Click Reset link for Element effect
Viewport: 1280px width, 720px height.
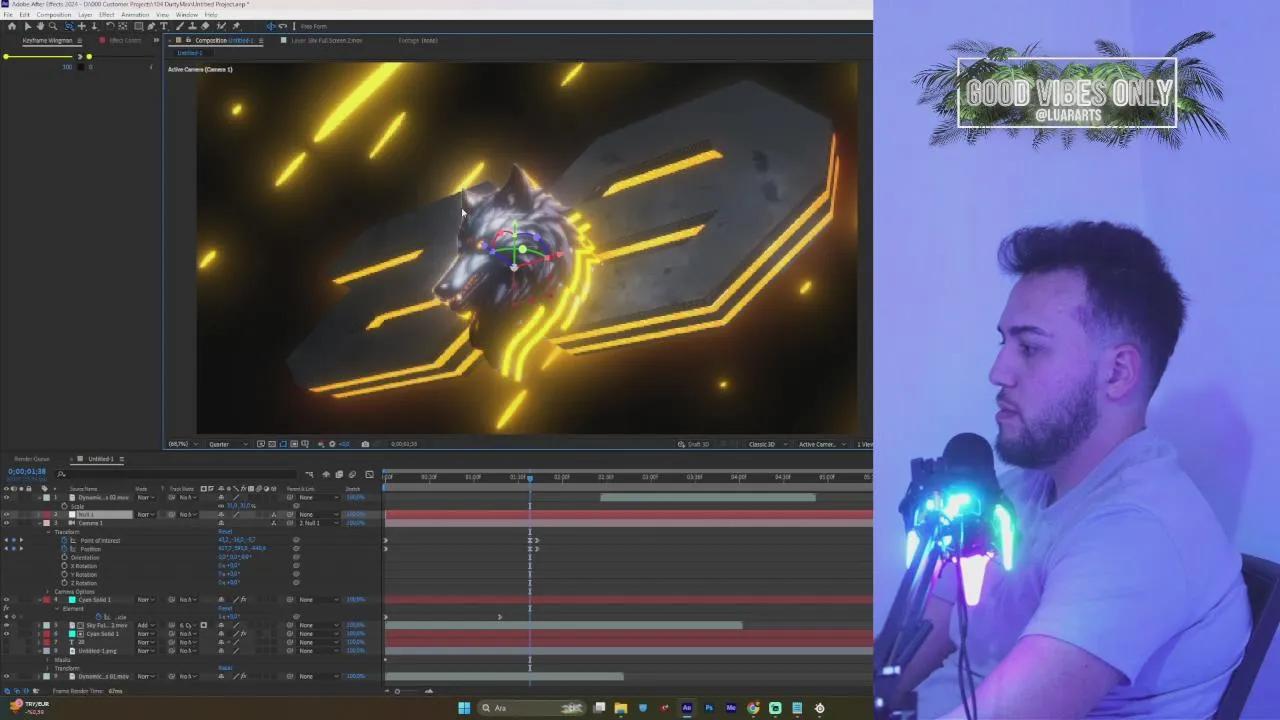point(225,608)
